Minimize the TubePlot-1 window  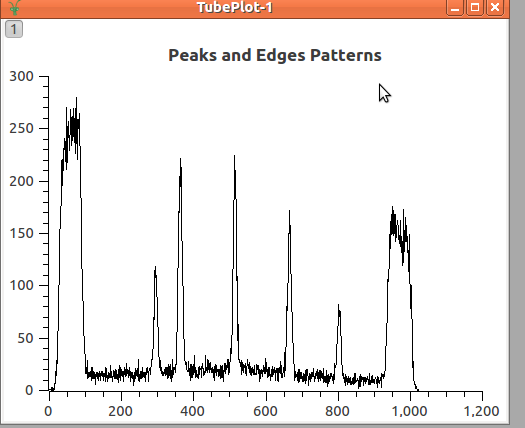pos(455,7)
